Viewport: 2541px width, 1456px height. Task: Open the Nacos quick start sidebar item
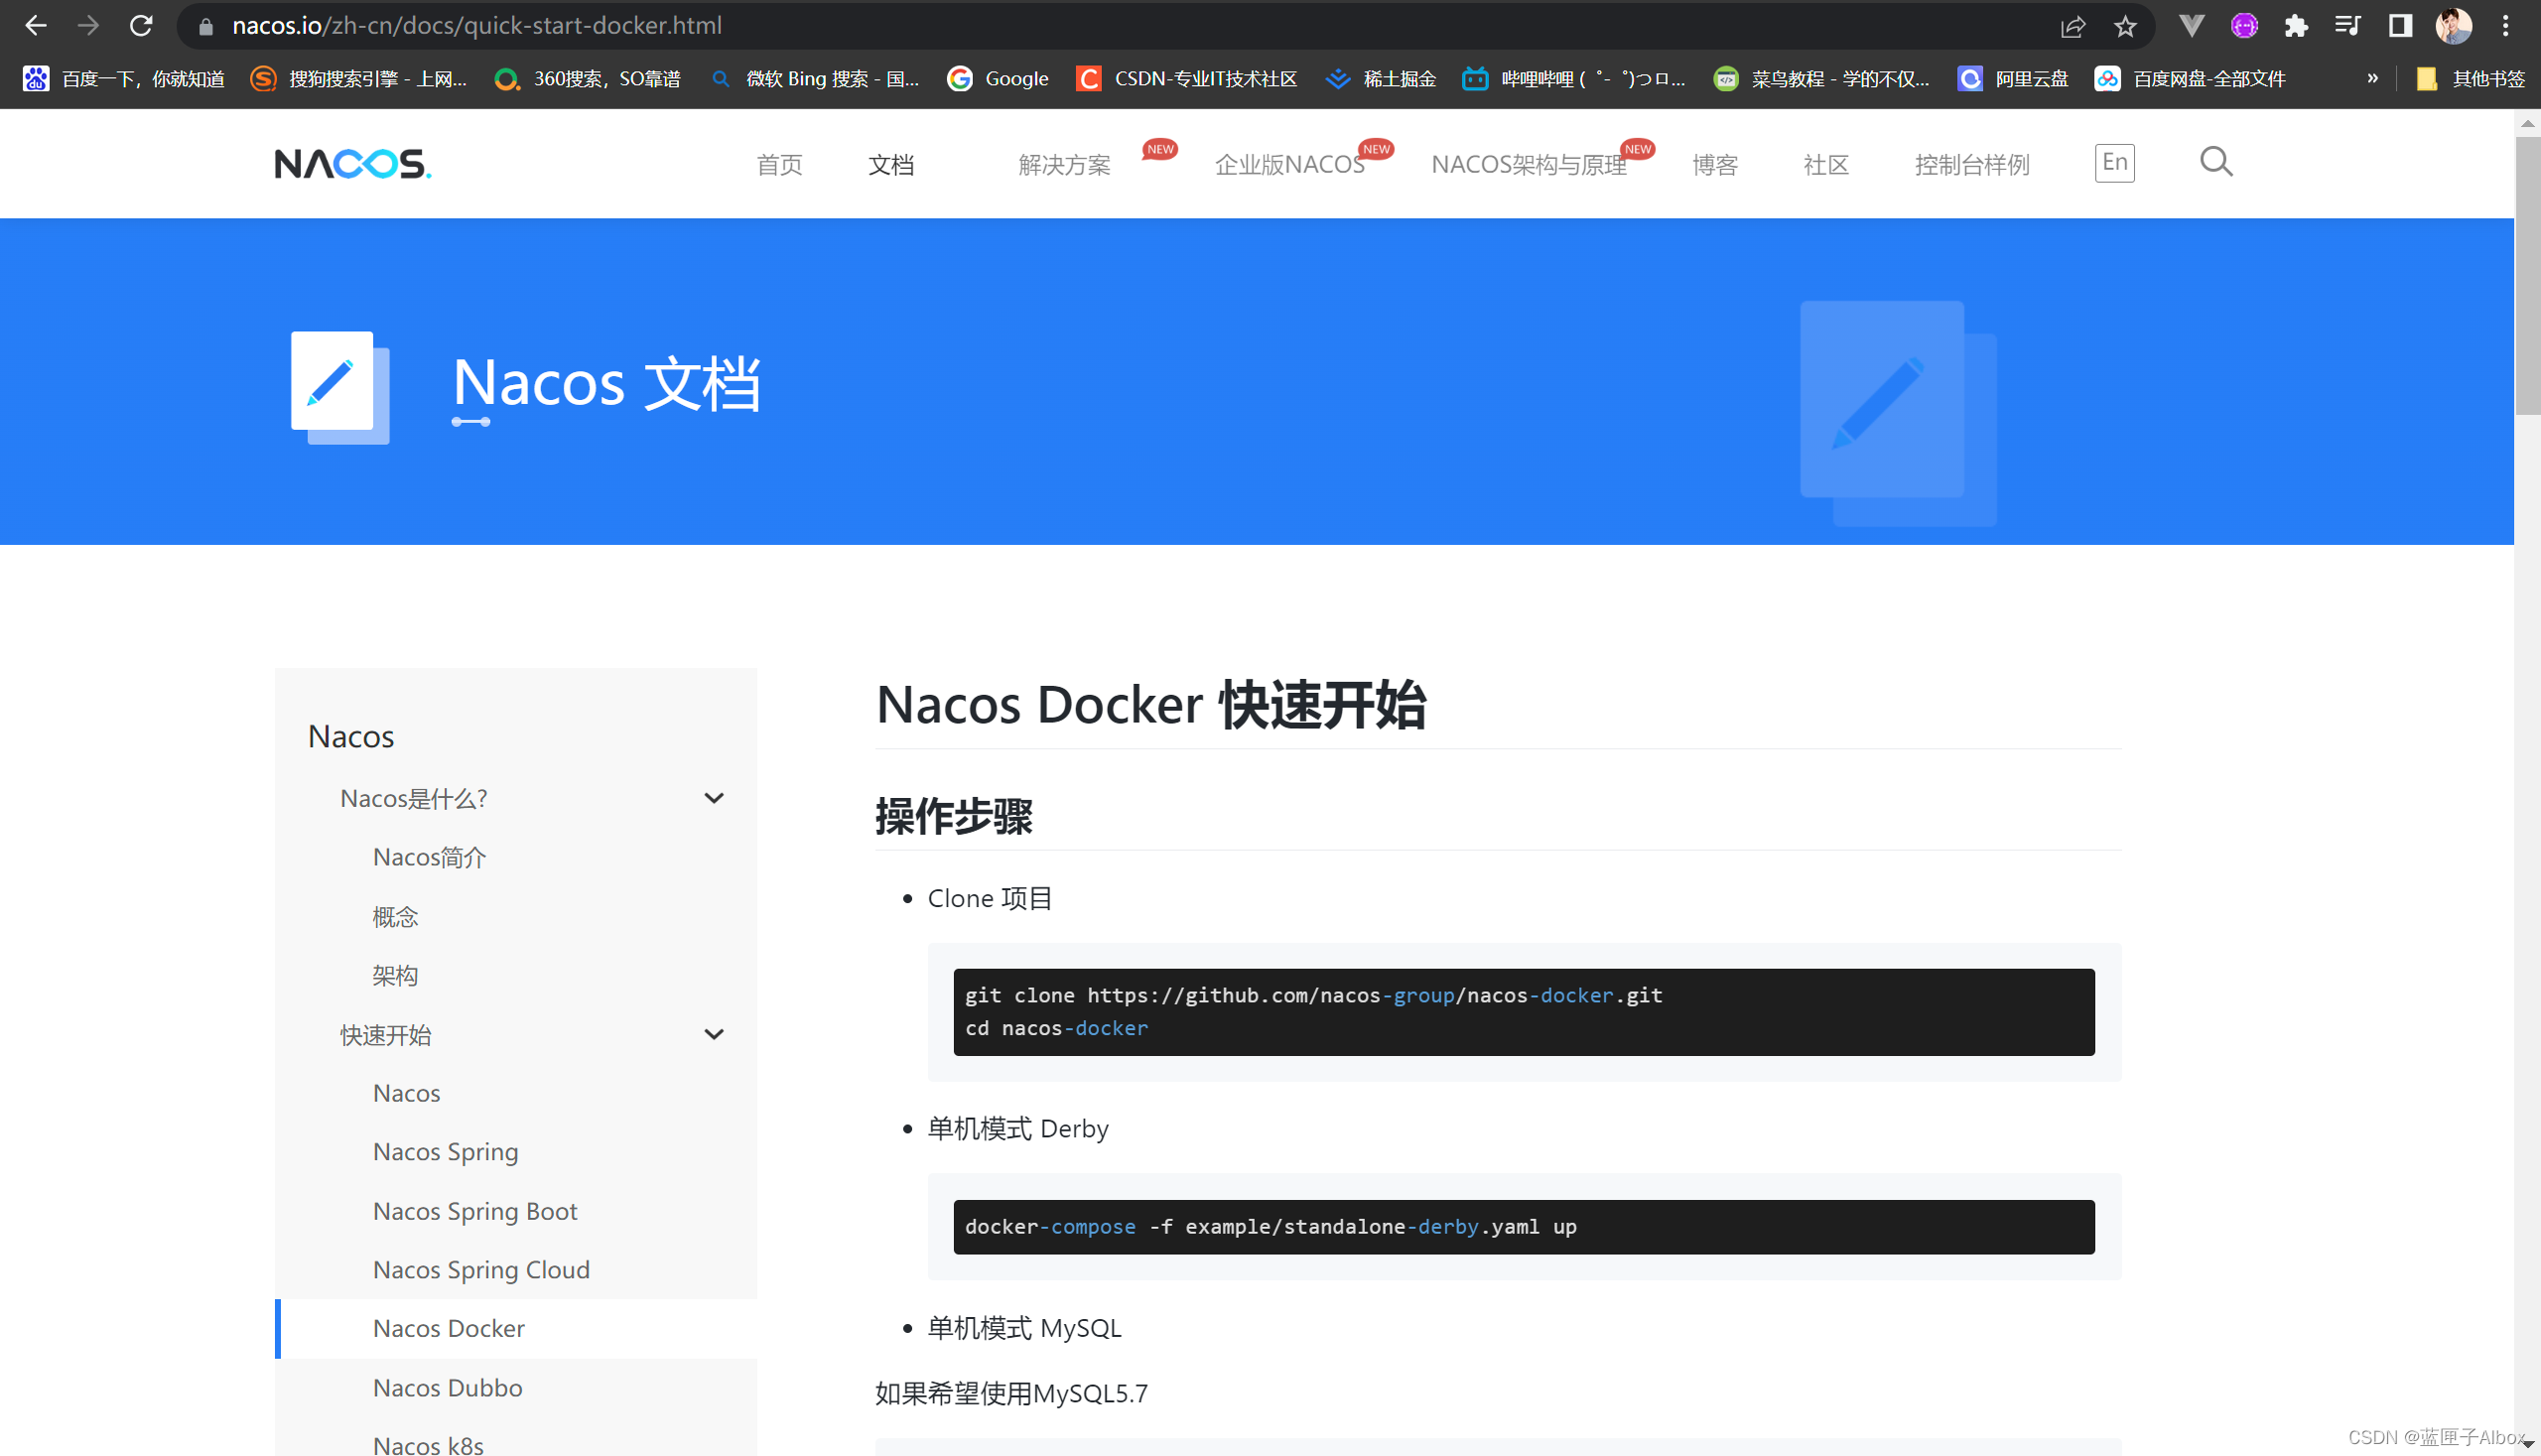406,1093
